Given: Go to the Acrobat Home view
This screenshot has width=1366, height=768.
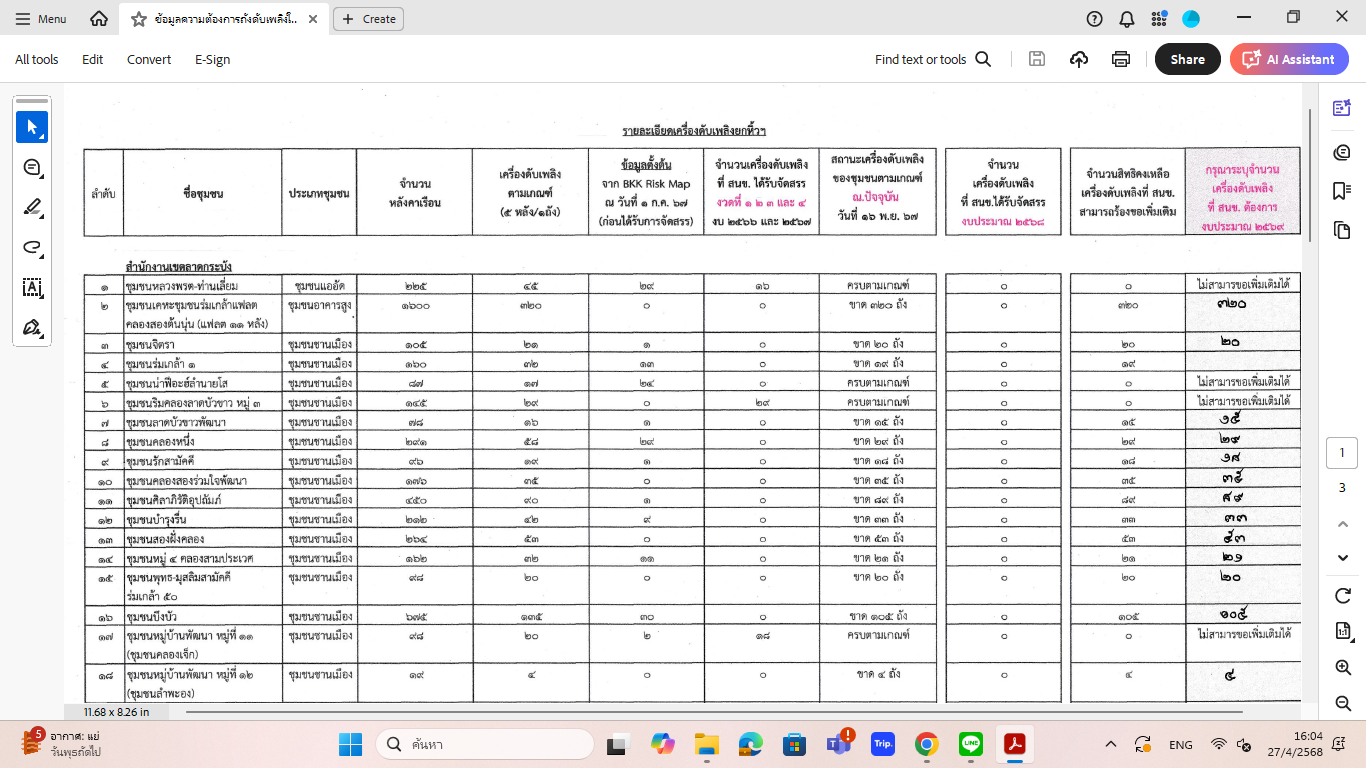Looking at the screenshot, I should (x=99, y=19).
